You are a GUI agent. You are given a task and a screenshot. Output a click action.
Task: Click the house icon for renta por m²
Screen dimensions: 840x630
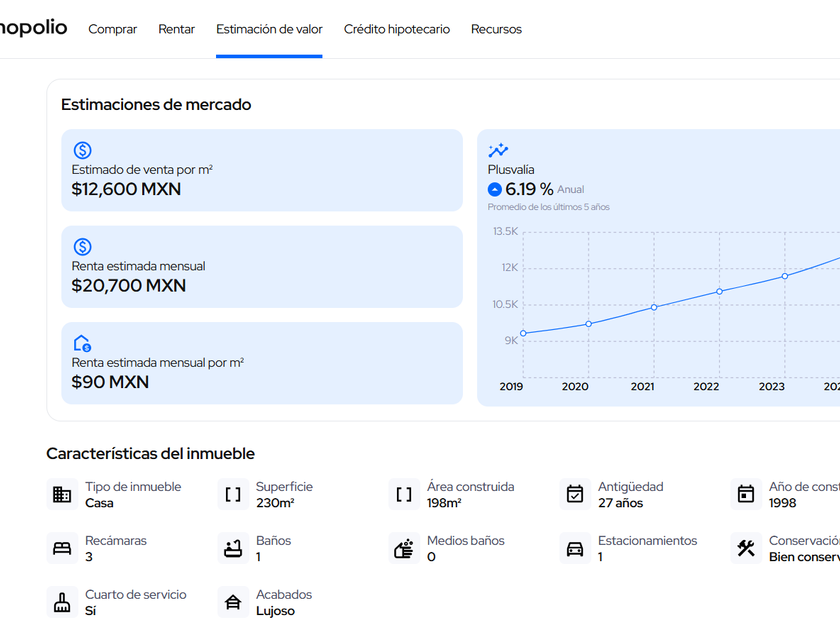tap(83, 344)
